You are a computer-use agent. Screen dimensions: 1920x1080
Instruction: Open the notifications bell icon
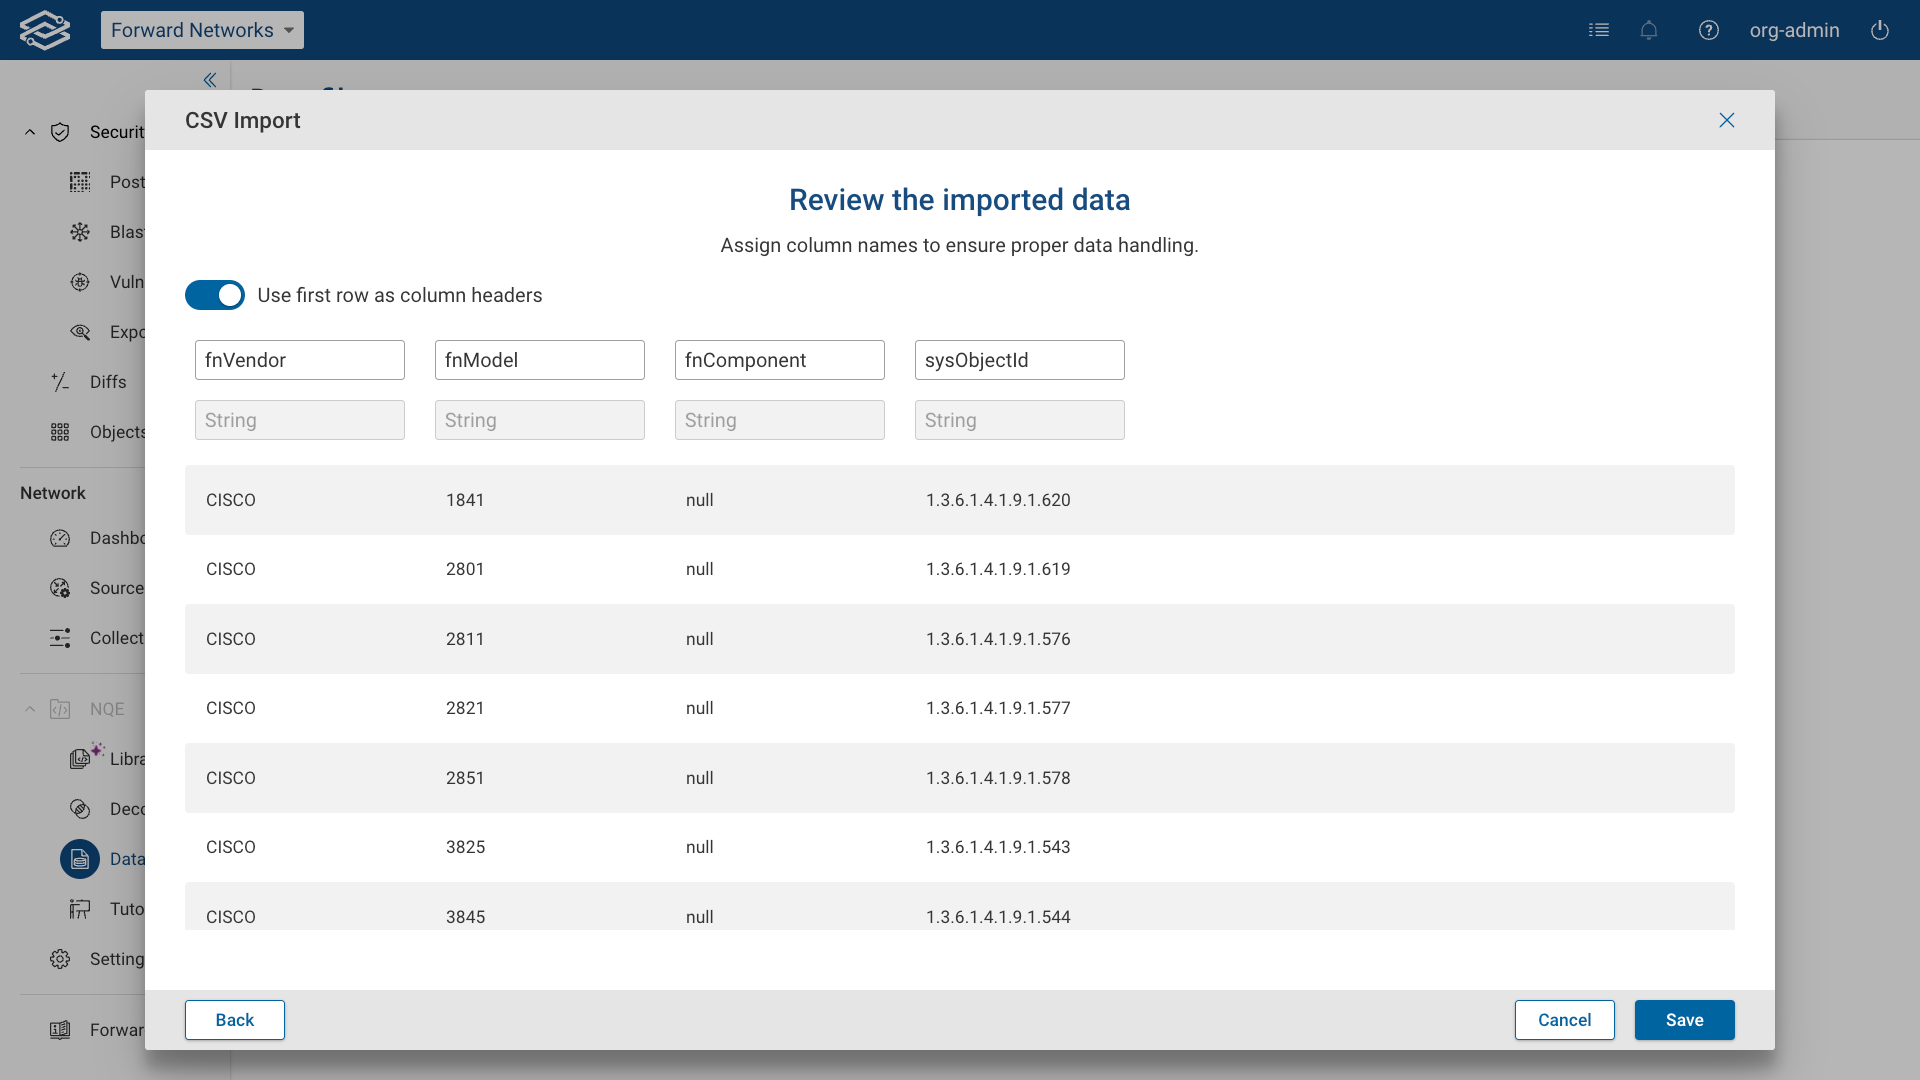[x=1649, y=30]
